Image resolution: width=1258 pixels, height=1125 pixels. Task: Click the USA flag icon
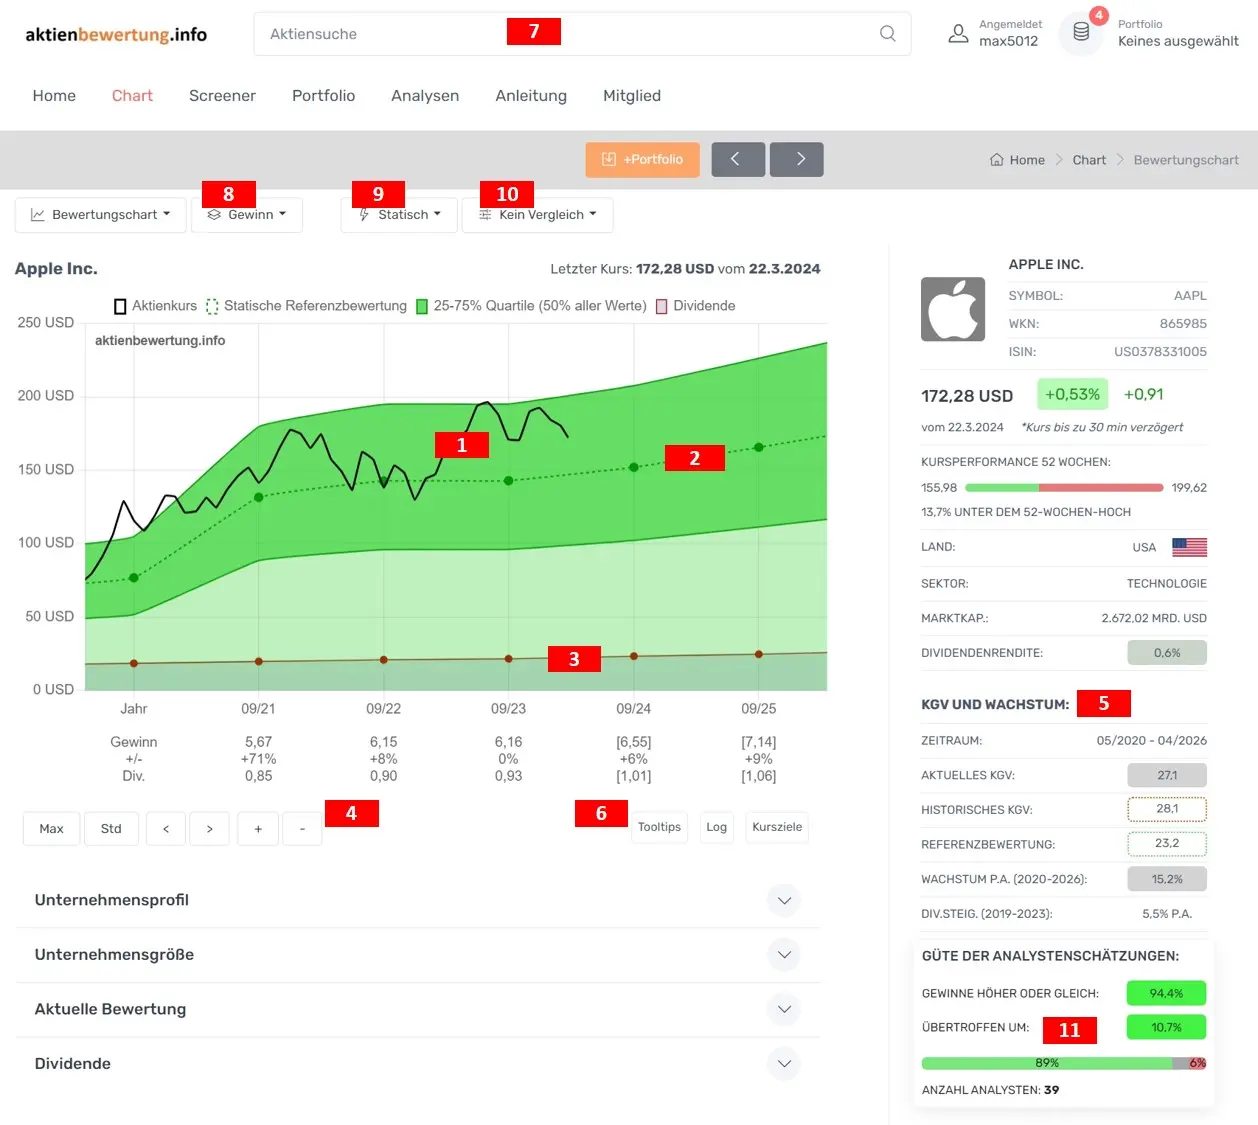[1189, 547]
